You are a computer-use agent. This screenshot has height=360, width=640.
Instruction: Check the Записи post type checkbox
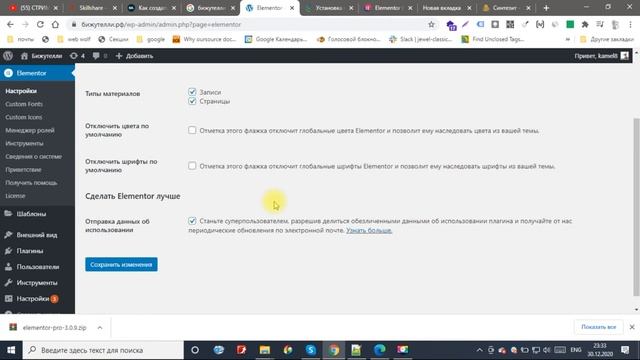192,92
